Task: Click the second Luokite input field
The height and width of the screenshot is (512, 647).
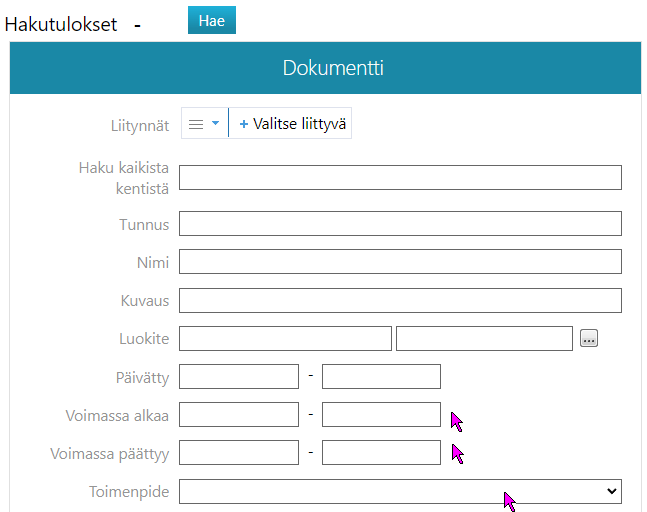Action: 484,339
